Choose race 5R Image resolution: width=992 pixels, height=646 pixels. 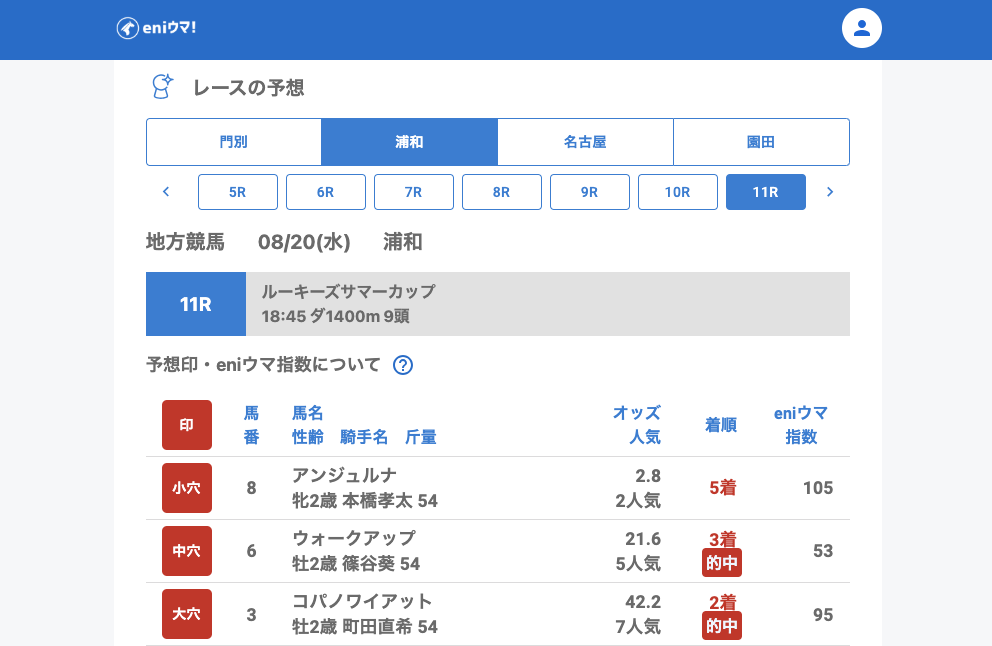pos(238,192)
